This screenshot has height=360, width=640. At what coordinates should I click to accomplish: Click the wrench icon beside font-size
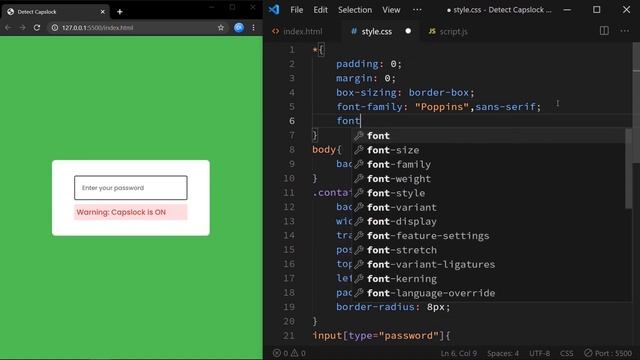tap(359, 150)
